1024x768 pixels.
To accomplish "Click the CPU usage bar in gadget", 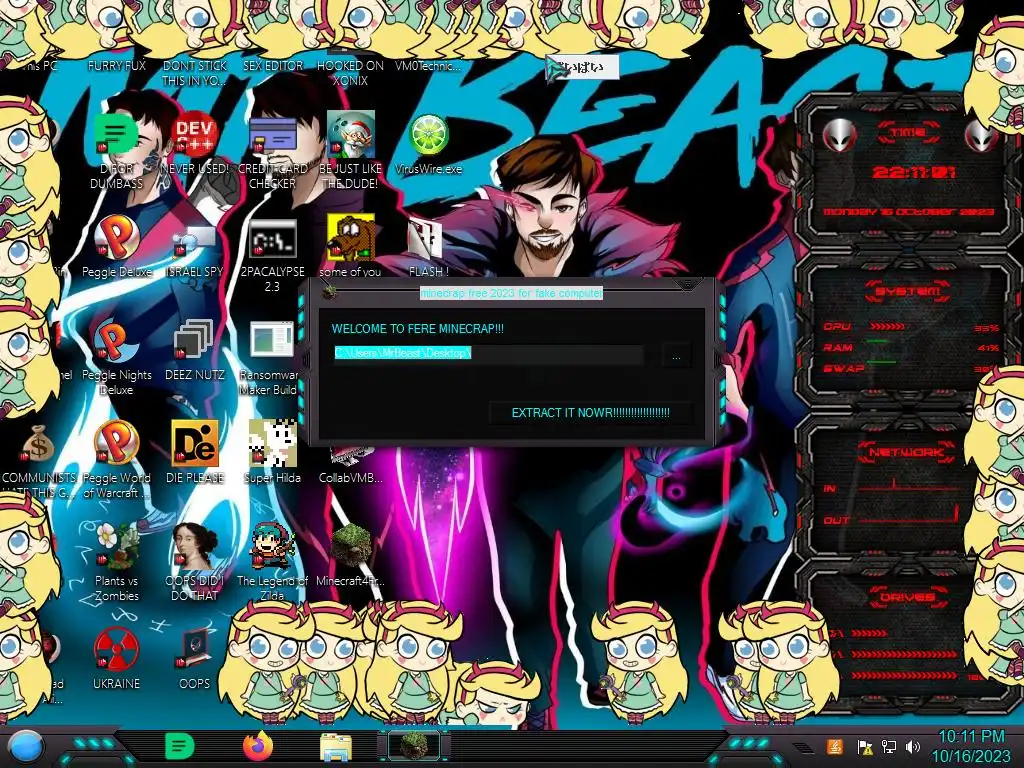I will pyautogui.click(x=887, y=327).
